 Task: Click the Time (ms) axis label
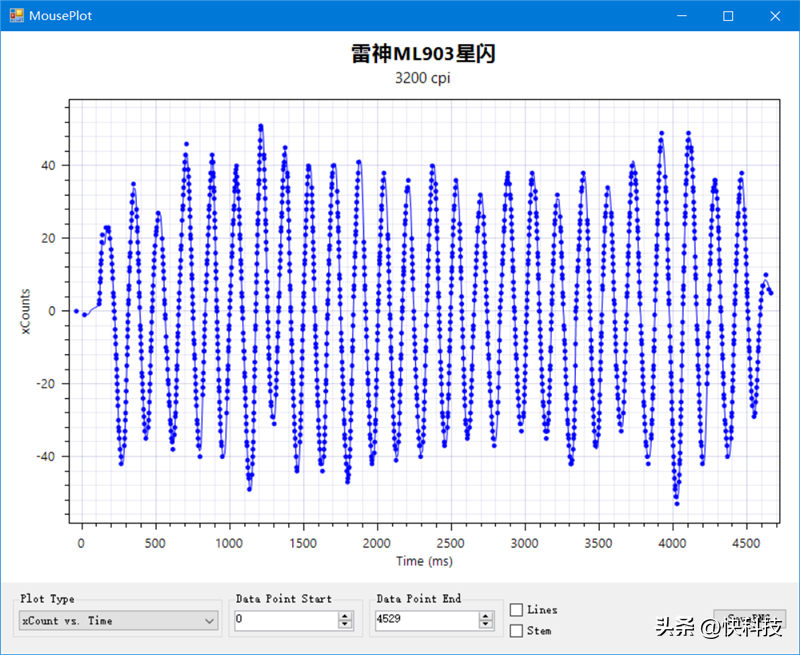point(424,561)
